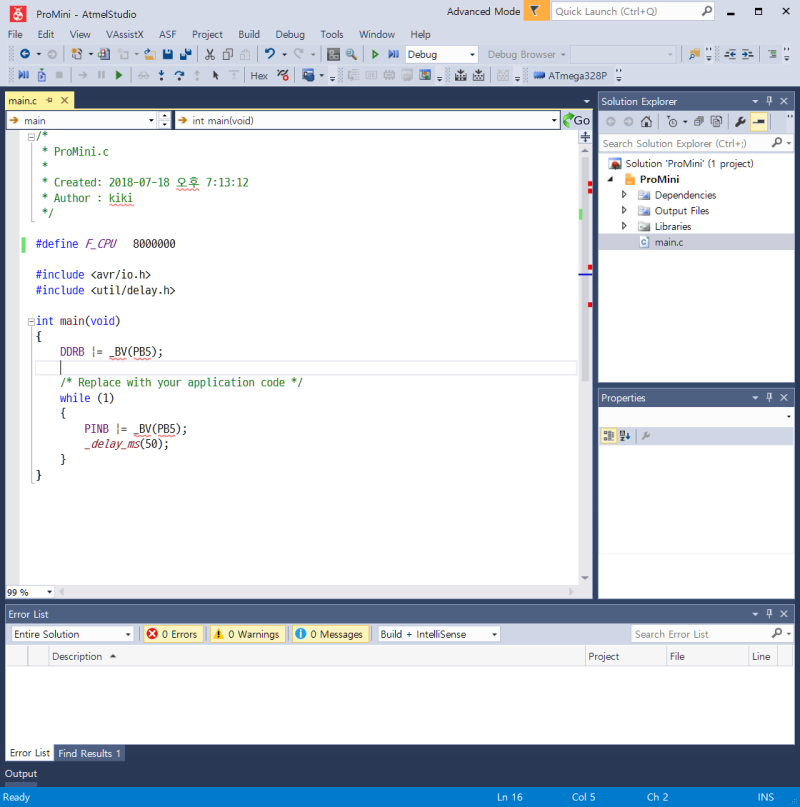Click the Go button in navigation bar
Image resolution: width=800 pixels, height=807 pixels.
coord(576,120)
